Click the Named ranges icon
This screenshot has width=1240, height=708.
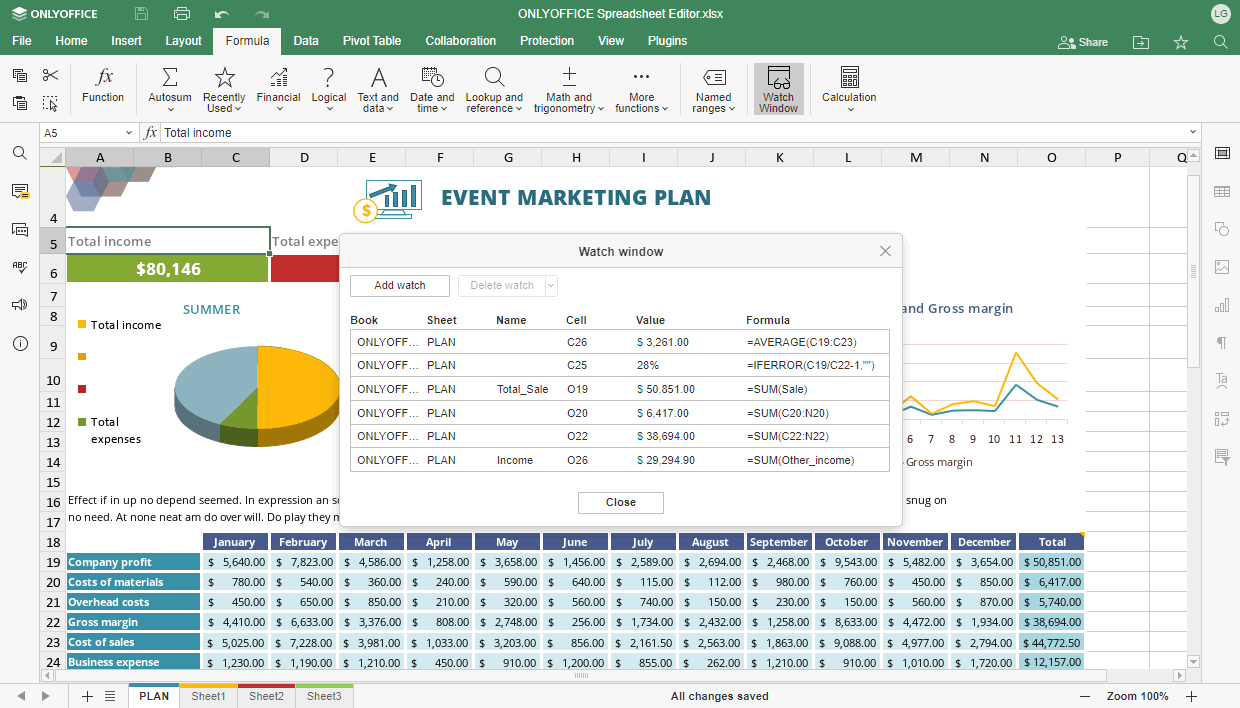click(x=713, y=88)
